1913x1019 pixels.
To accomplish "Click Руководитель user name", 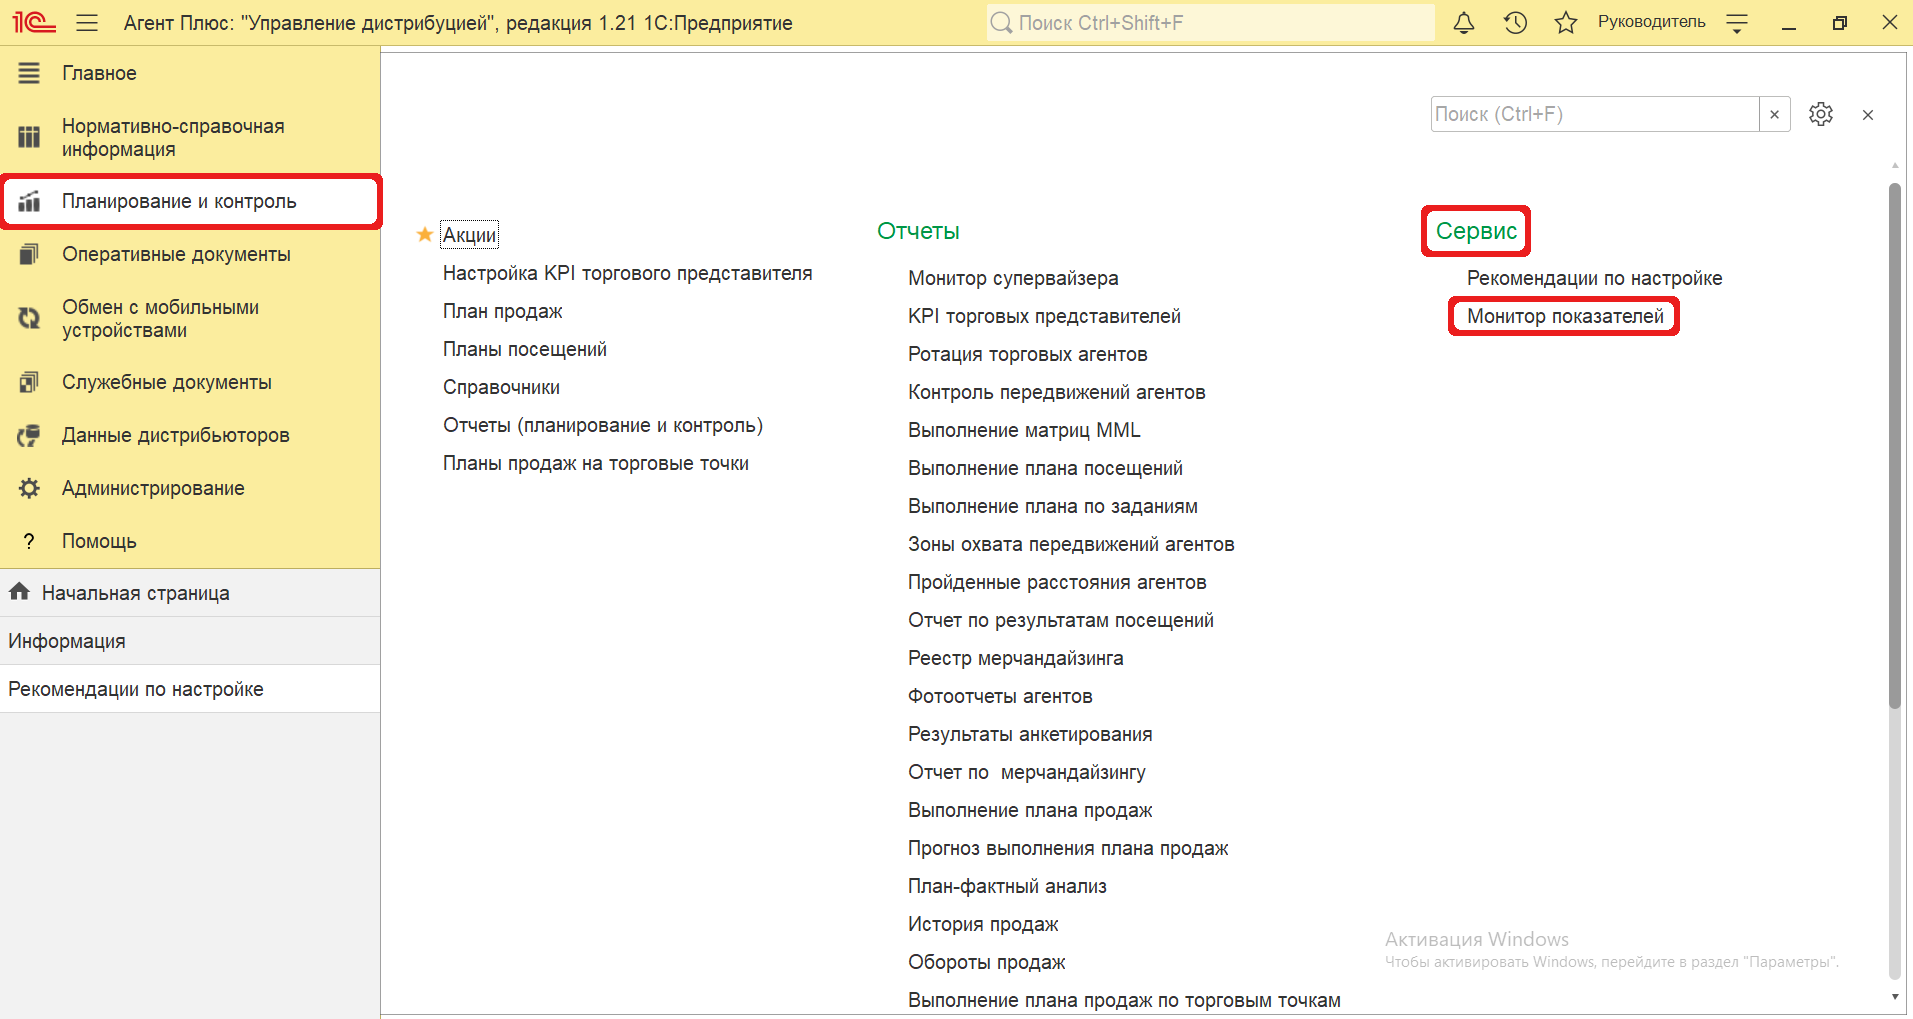I will point(1651,22).
